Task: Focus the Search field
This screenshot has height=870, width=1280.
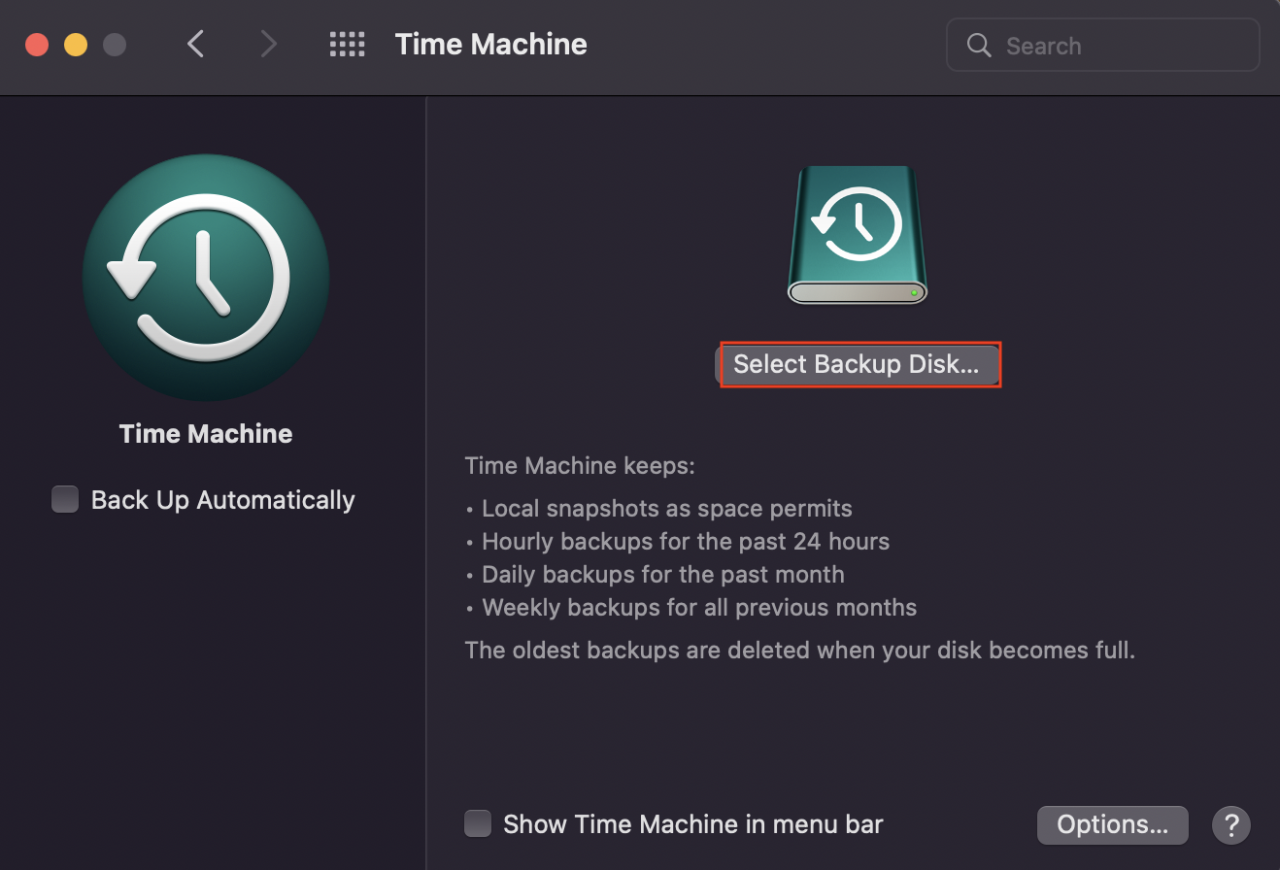Action: coord(1103,45)
